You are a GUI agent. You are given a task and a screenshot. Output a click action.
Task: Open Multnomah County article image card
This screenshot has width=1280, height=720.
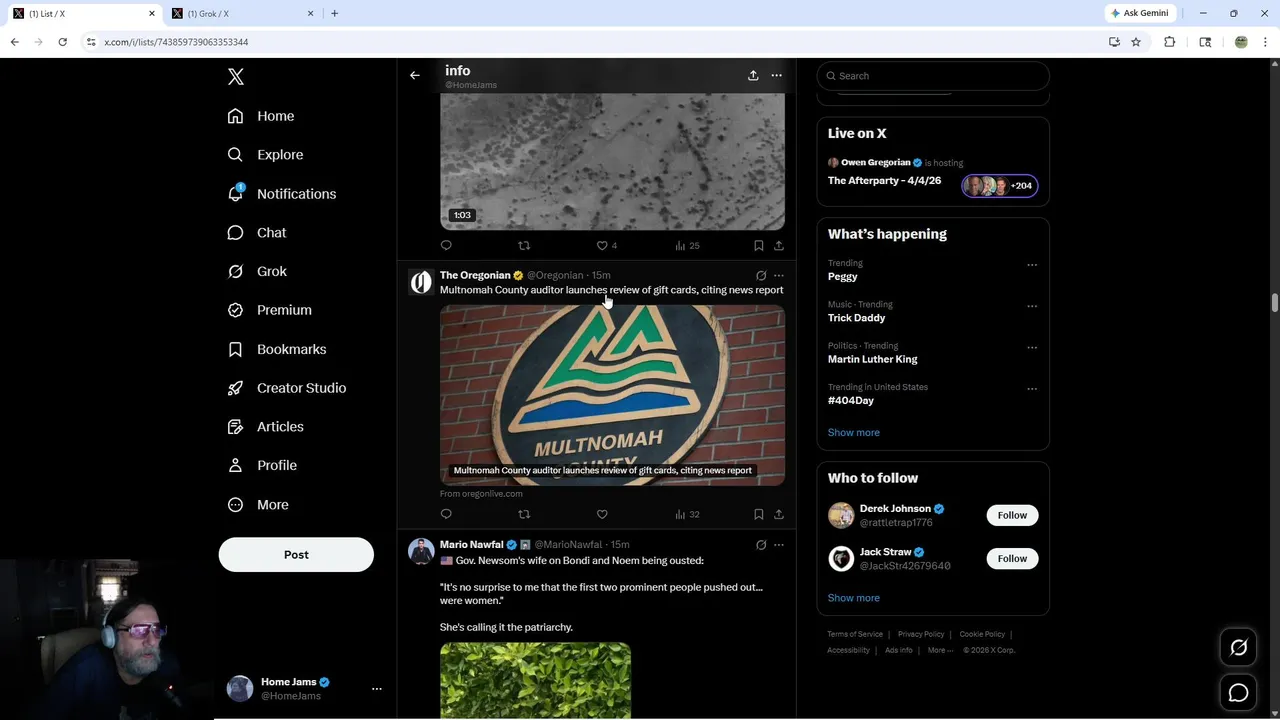pos(612,395)
